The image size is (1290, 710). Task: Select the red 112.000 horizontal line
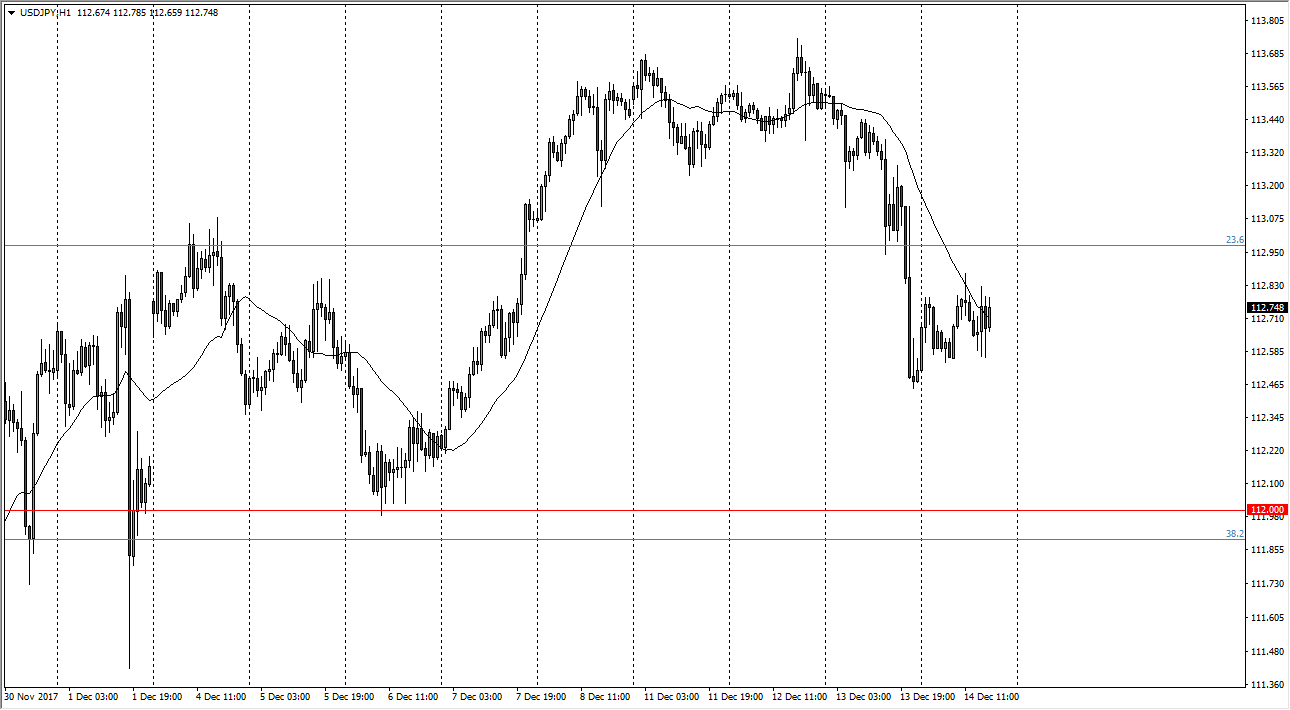click(600, 510)
